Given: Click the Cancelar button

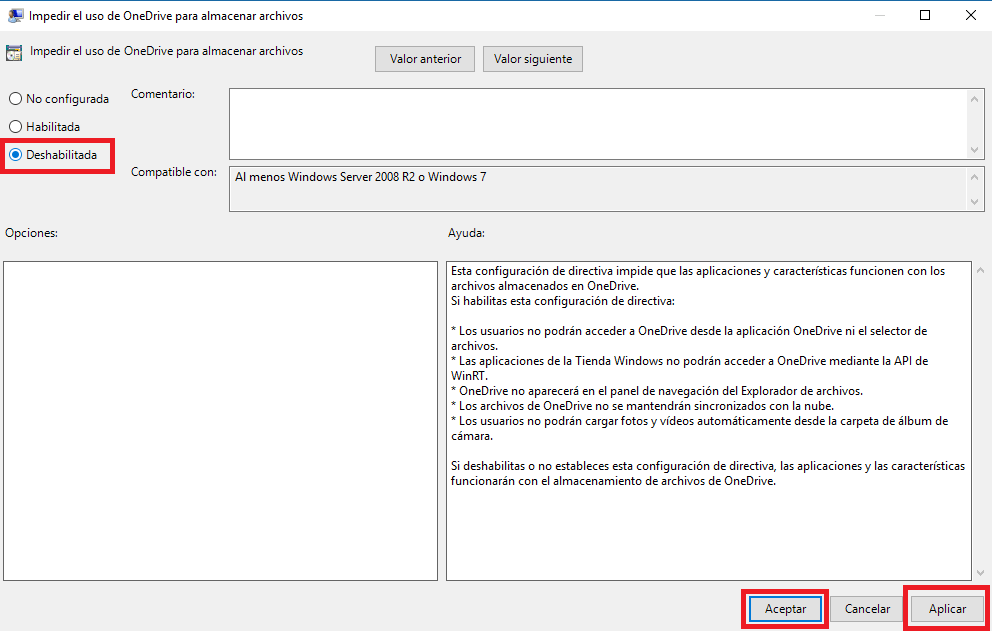Looking at the screenshot, I should click(x=867, y=609).
